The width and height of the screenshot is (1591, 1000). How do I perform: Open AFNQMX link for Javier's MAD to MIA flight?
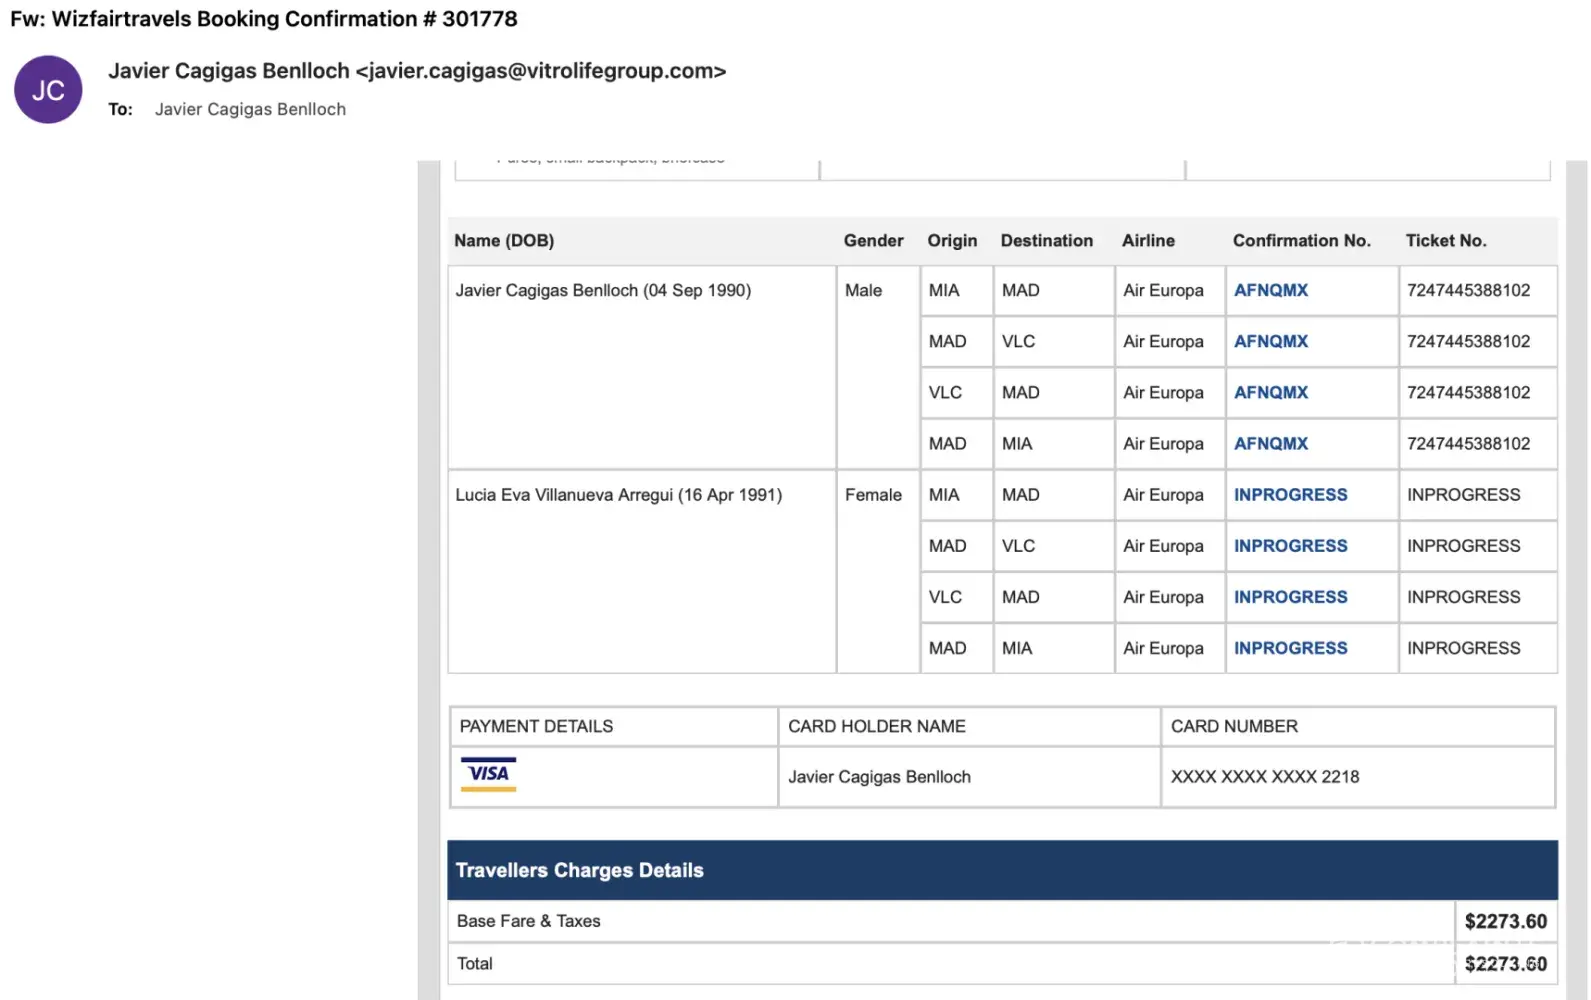[x=1271, y=443]
